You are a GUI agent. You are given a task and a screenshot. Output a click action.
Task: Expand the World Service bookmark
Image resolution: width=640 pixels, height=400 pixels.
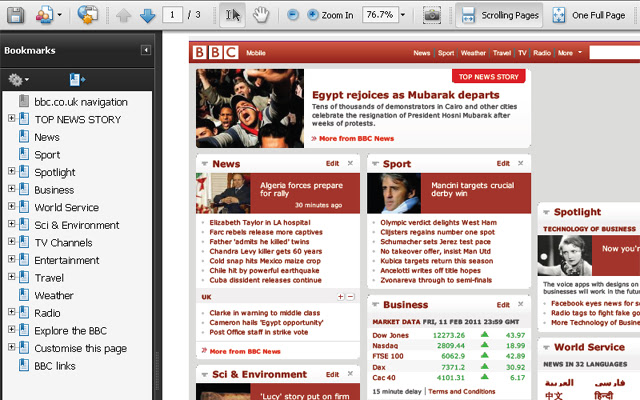[11, 206]
